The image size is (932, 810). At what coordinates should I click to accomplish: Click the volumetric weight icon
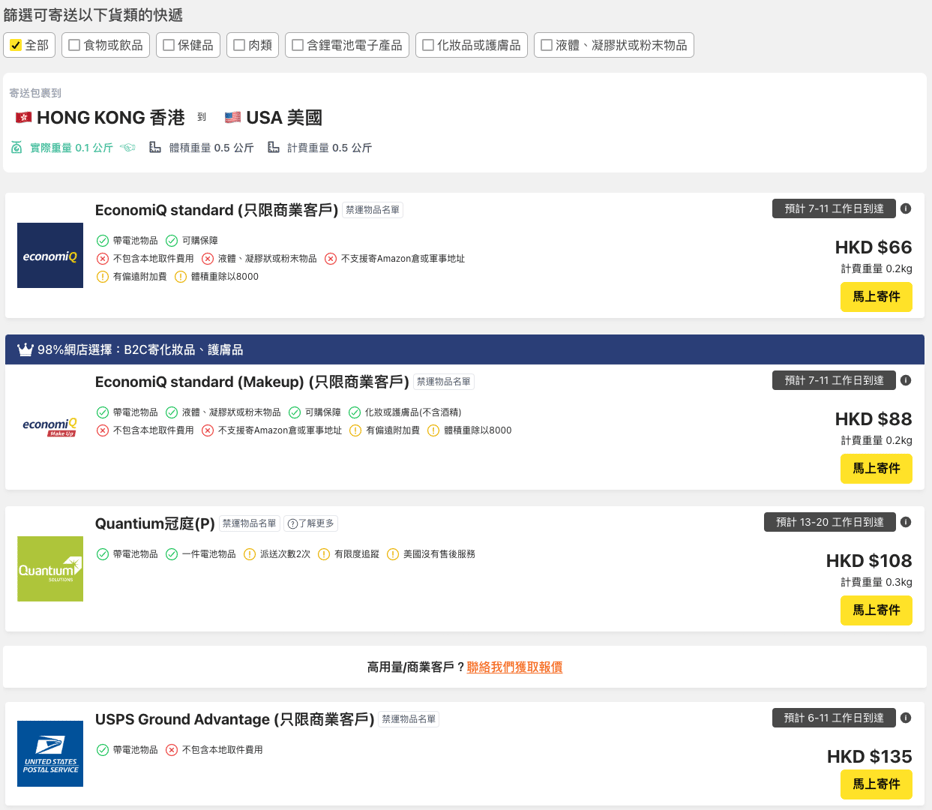pos(155,148)
